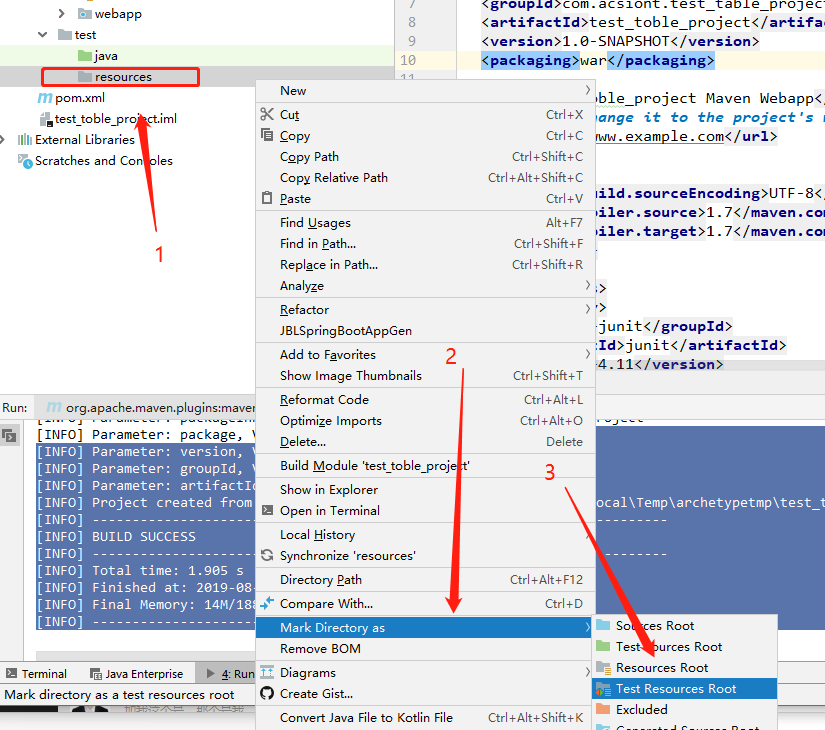The height and width of the screenshot is (730, 825).
Task: Select Find Usages menu item
Action: [x=425, y=223]
